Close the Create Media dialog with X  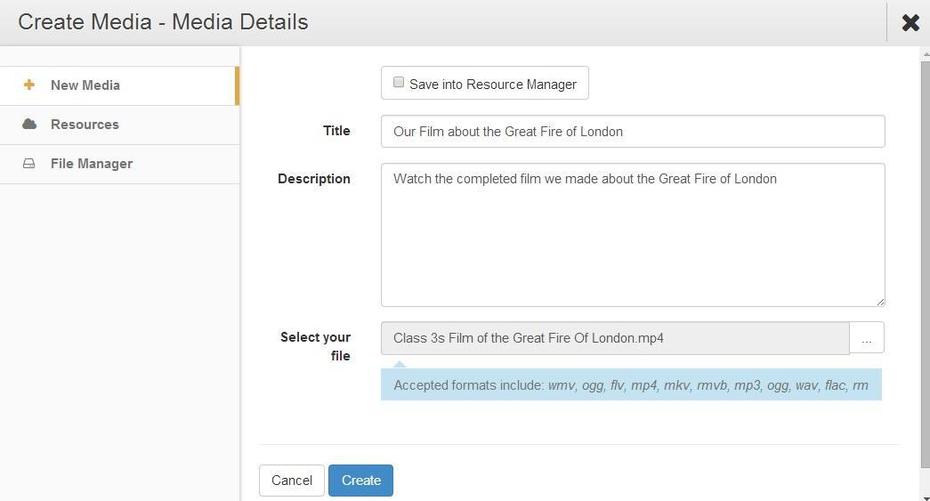point(910,23)
